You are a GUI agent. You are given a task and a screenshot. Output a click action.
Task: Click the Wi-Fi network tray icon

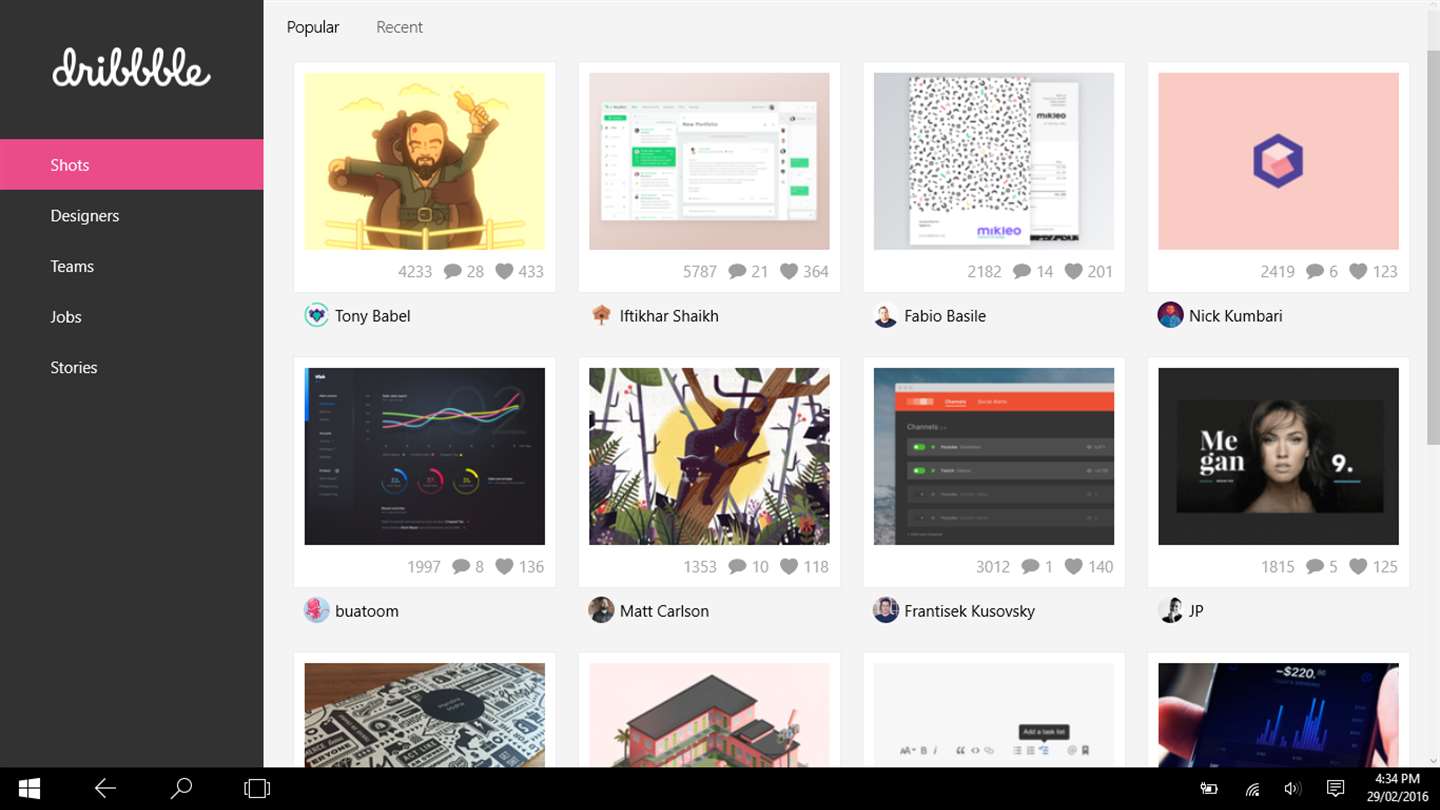[x=1251, y=789]
